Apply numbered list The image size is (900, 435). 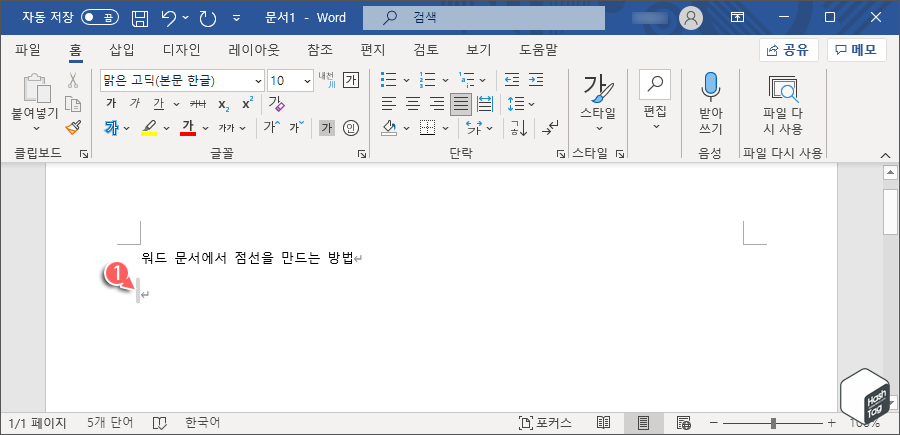tap(427, 80)
